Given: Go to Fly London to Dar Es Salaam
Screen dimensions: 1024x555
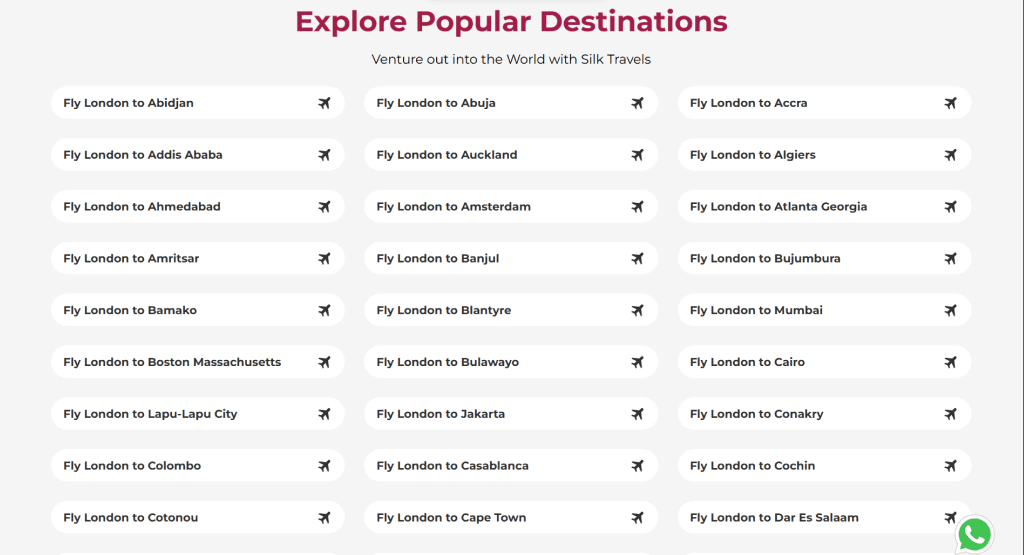Looking at the screenshot, I should coord(824,517).
